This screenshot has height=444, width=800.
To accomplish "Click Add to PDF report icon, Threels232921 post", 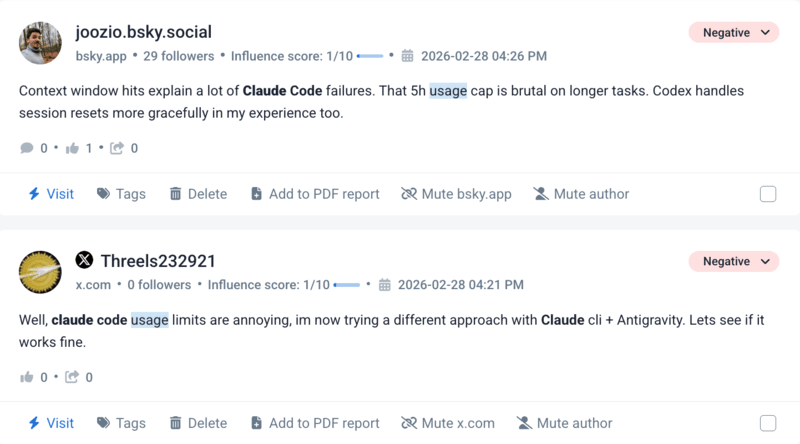I will point(256,423).
